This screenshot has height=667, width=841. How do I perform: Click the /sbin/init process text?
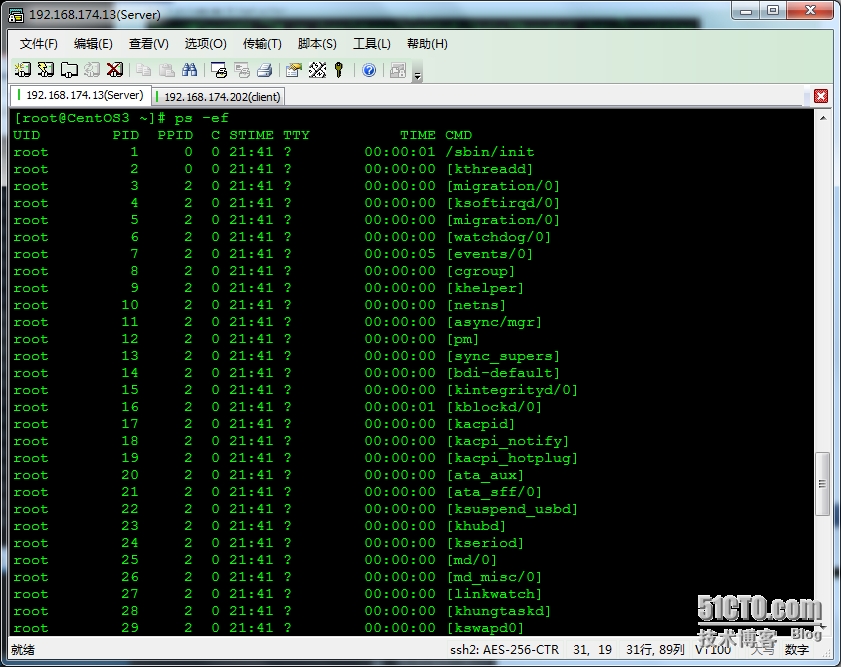pos(490,152)
